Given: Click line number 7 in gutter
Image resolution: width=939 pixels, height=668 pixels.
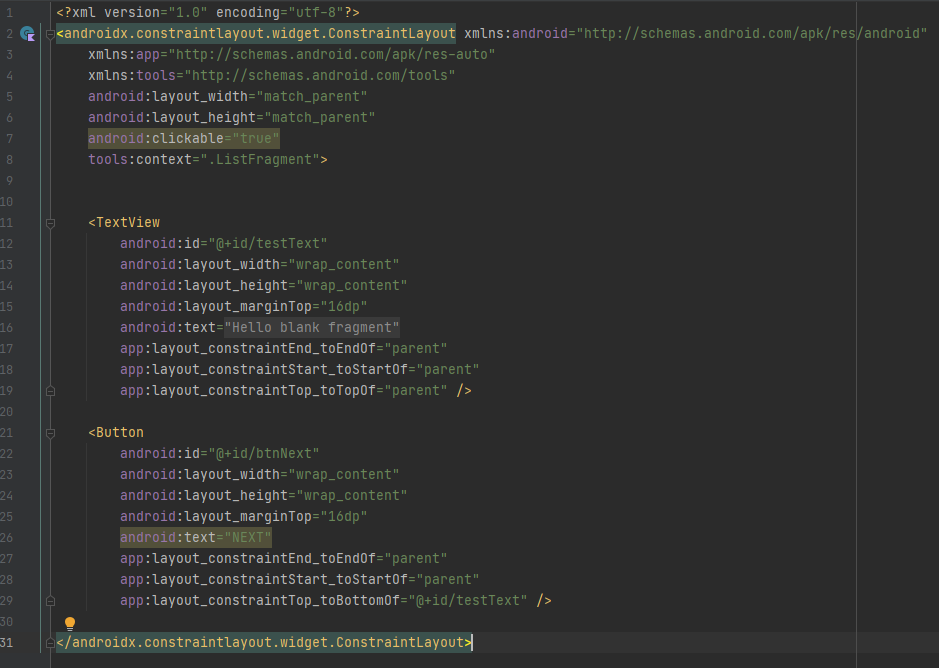Looking at the screenshot, I should pyautogui.click(x=10, y=138).
